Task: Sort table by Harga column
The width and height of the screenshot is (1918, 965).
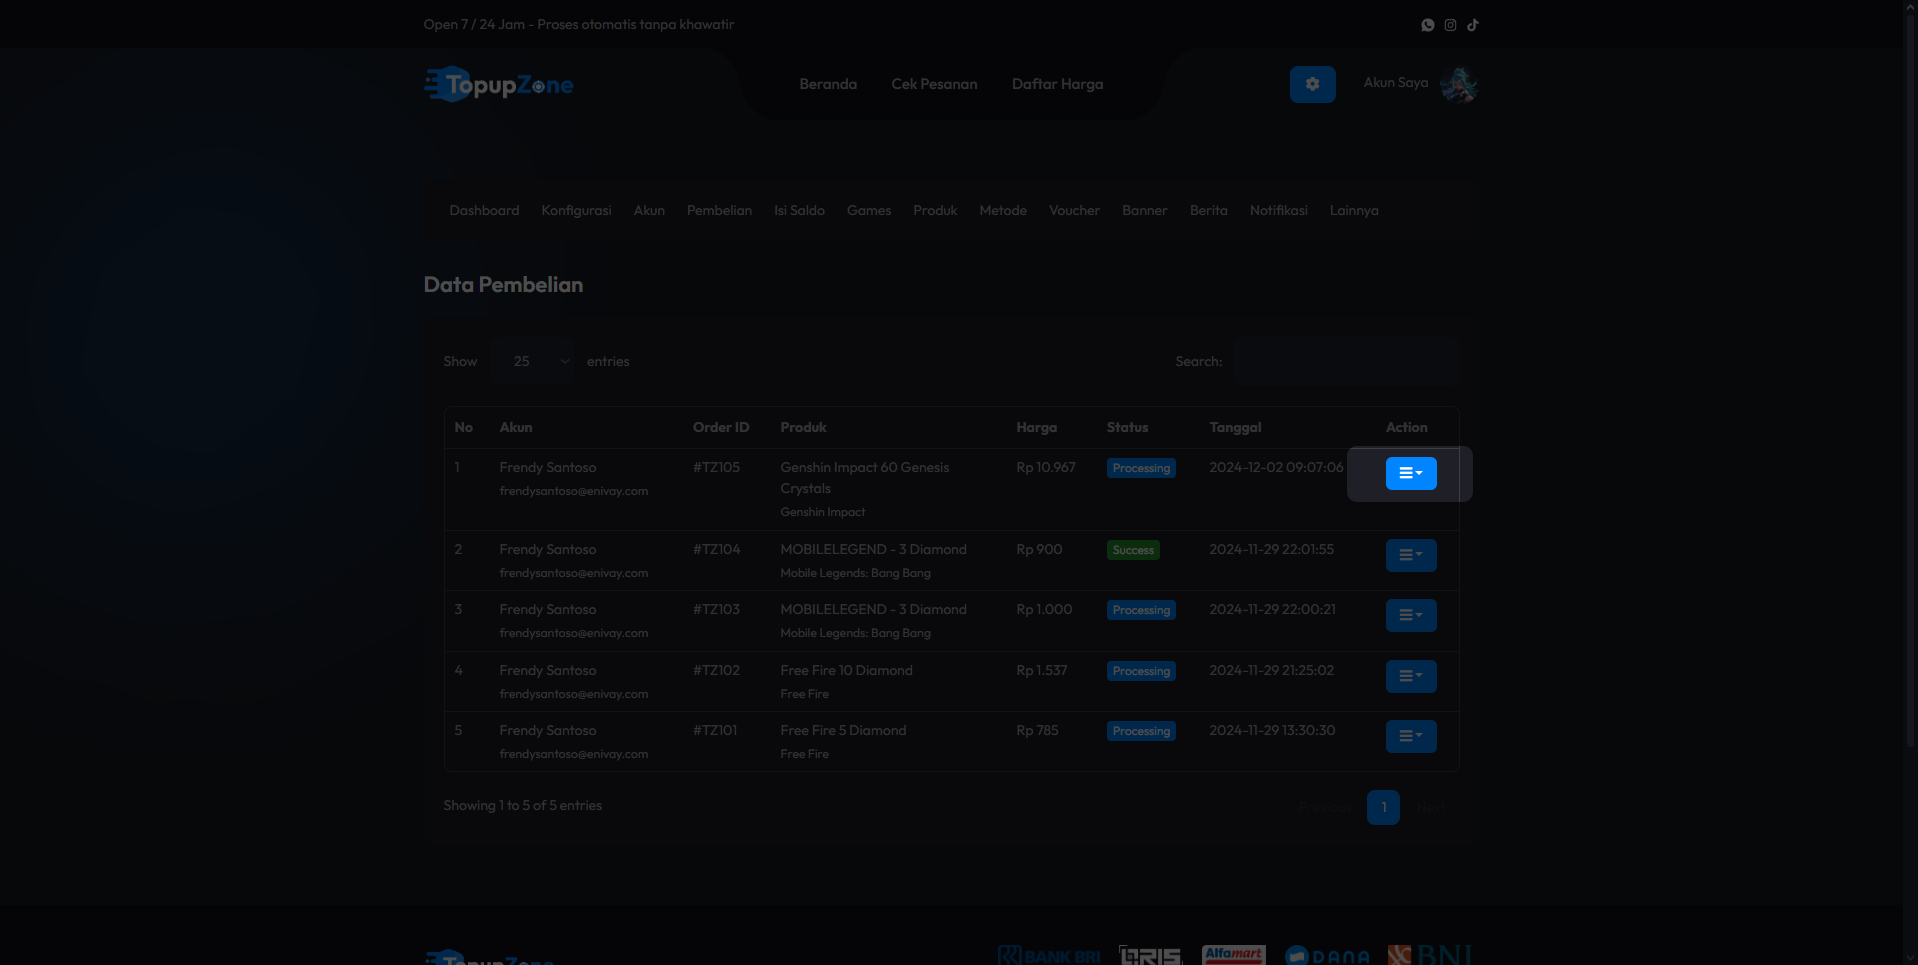Action: click(x=1036, y=427)
